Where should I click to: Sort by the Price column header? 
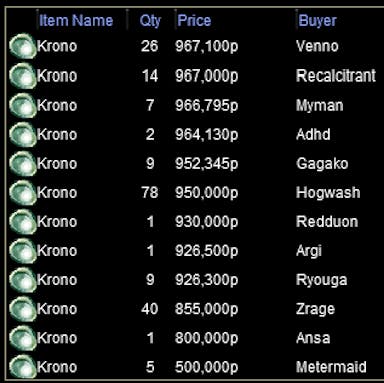point(194,20)
